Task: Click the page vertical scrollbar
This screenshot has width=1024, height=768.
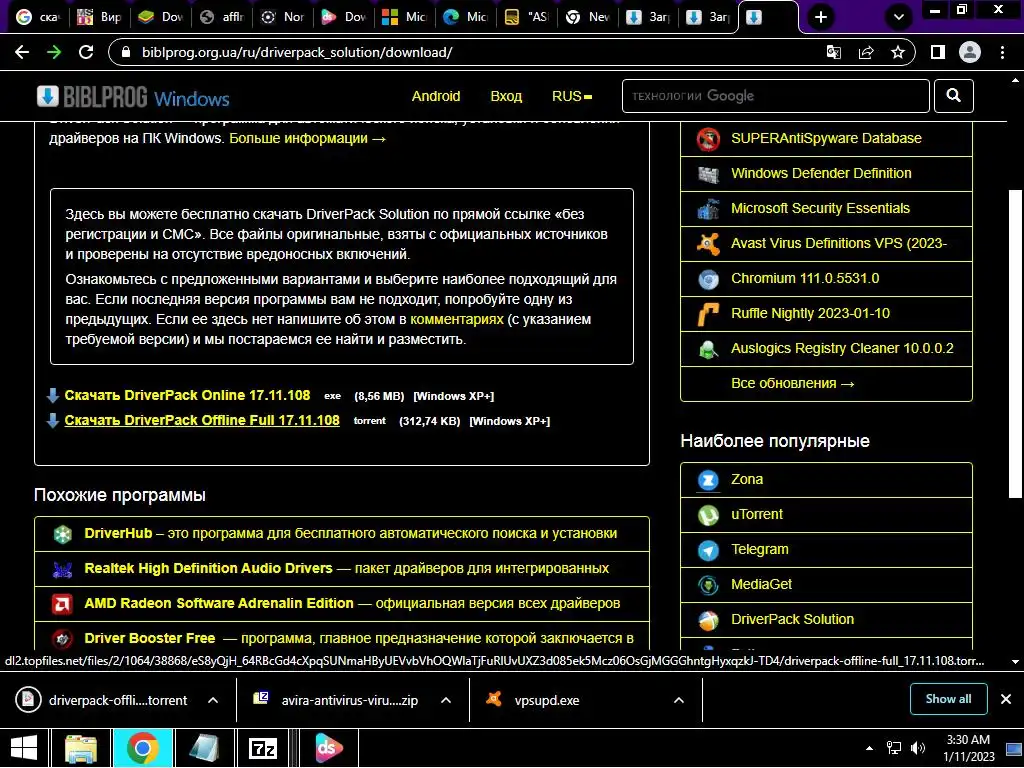Action: pos(1015,343)
